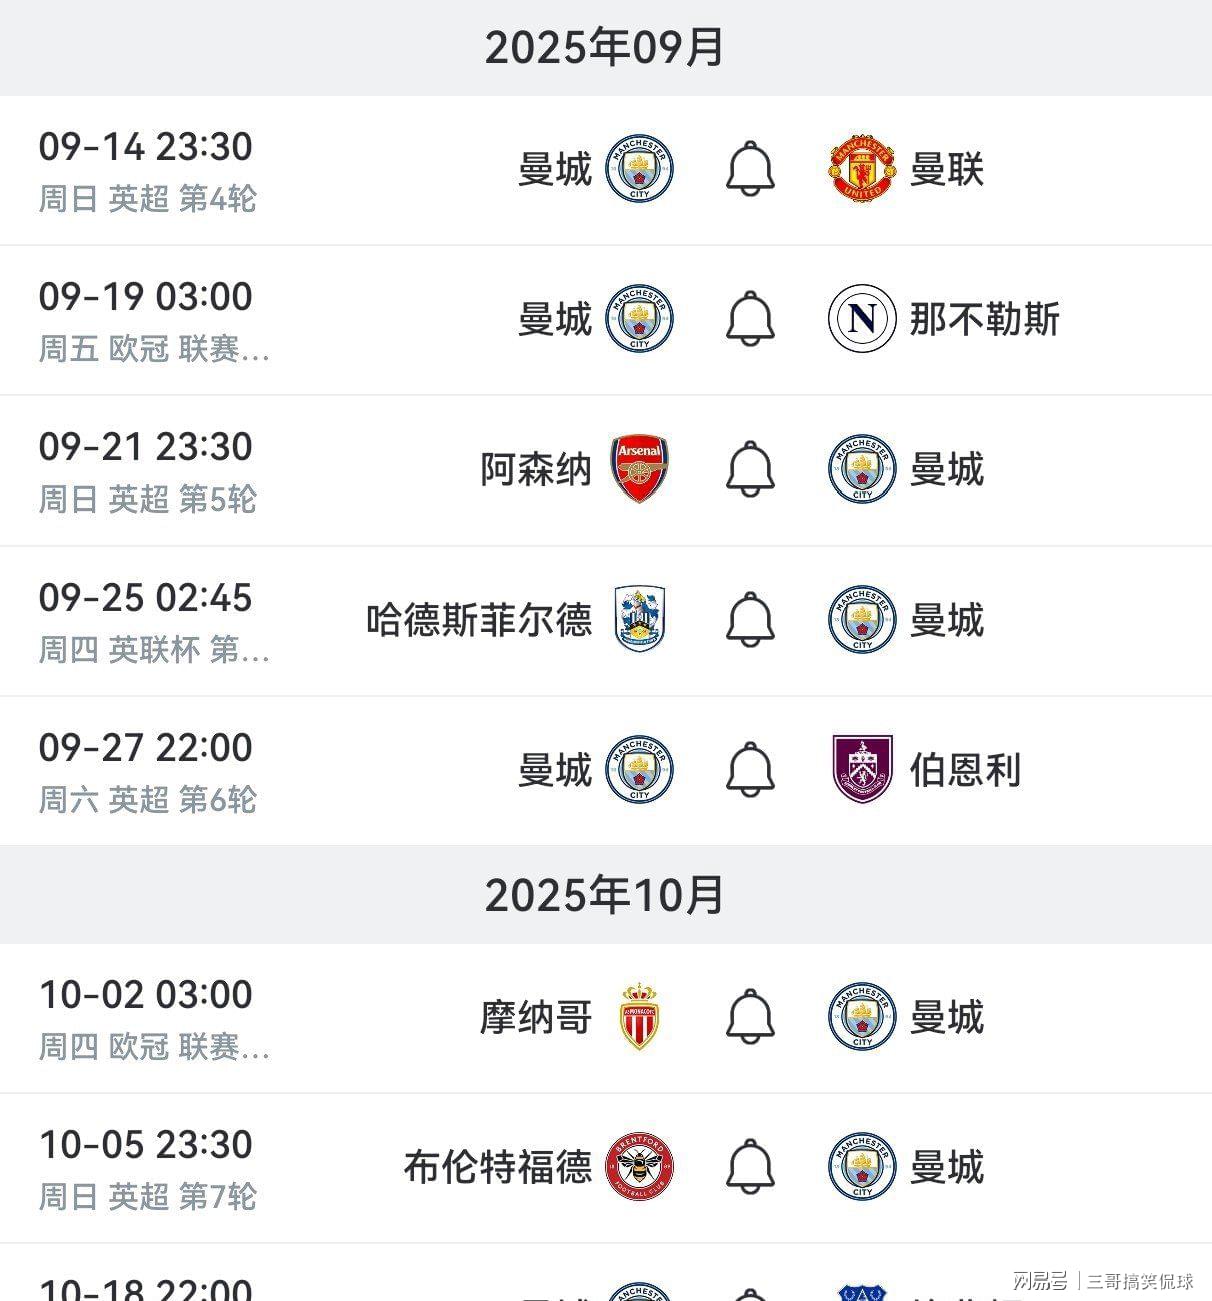The image size is (1212, 1301).
Task: Click the Napoli club logo
Action: [x=862, y=319]
